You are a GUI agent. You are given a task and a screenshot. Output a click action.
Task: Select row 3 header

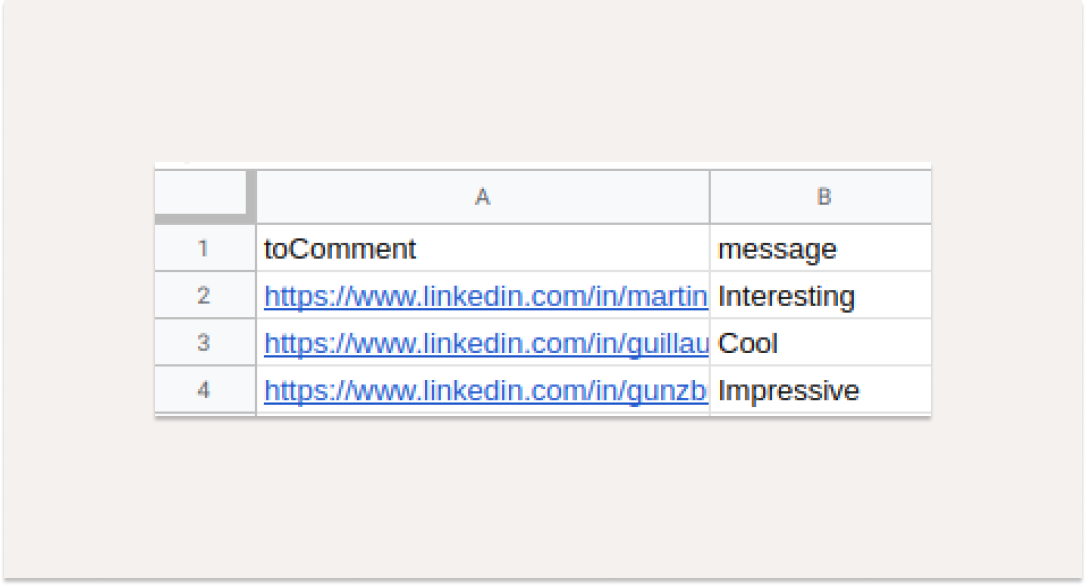[204, 342]
